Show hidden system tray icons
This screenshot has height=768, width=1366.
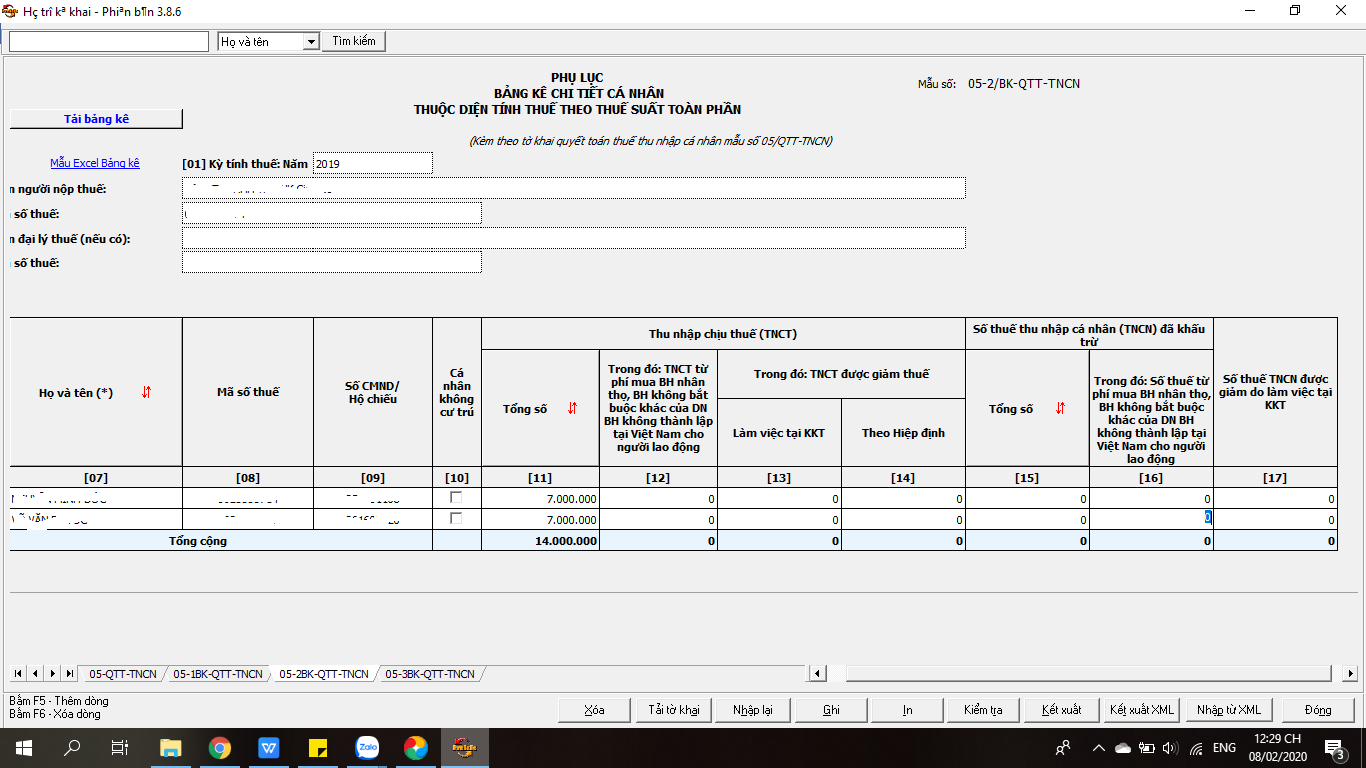tap(1099, 748)
